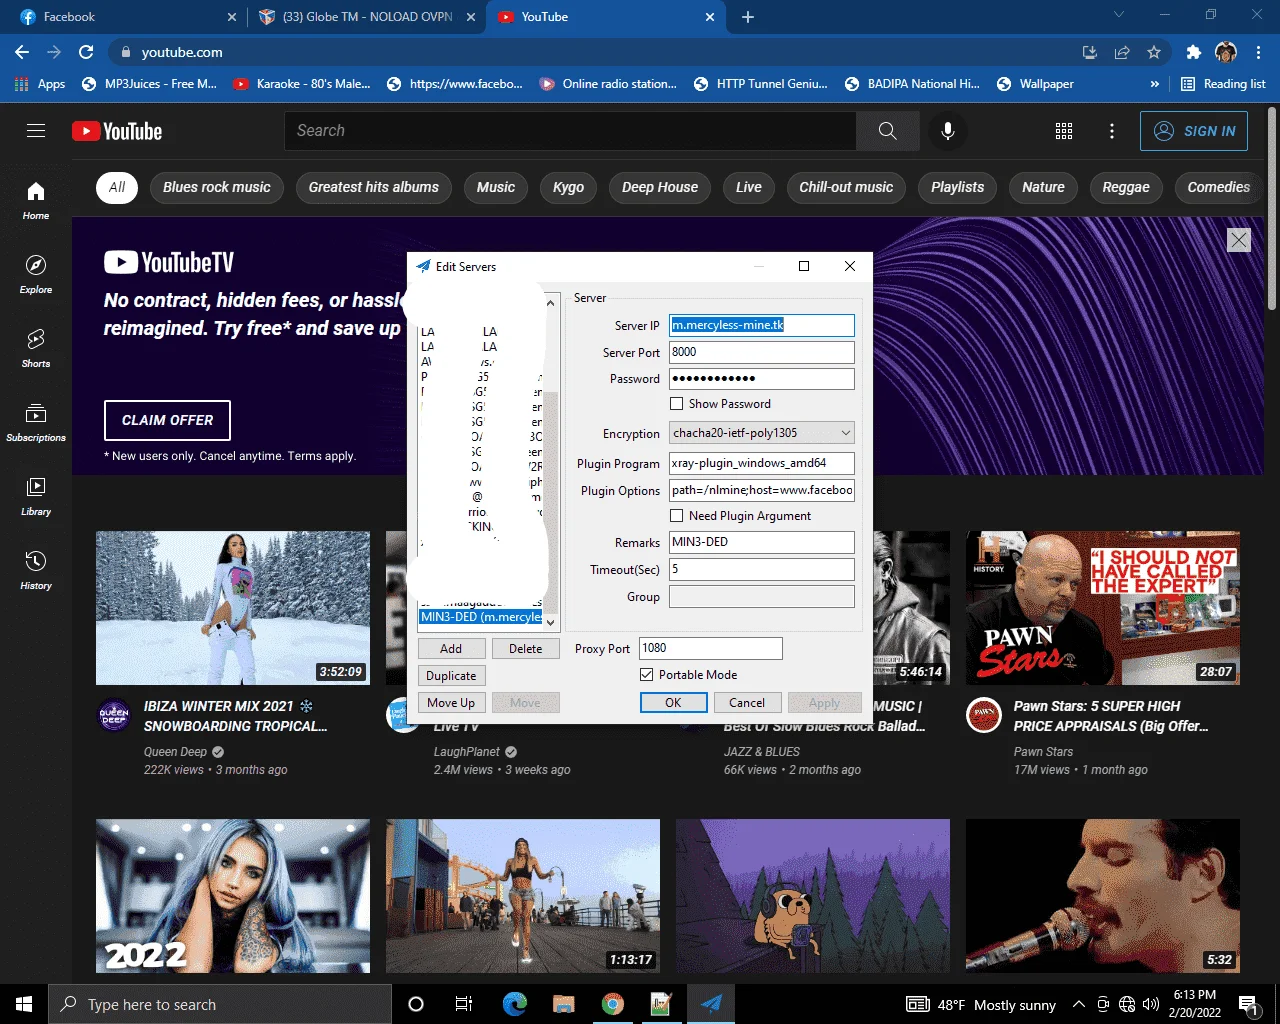Launch Microsoft Edge from taskbar
1280x1024 pixels.
point(514,1004)
